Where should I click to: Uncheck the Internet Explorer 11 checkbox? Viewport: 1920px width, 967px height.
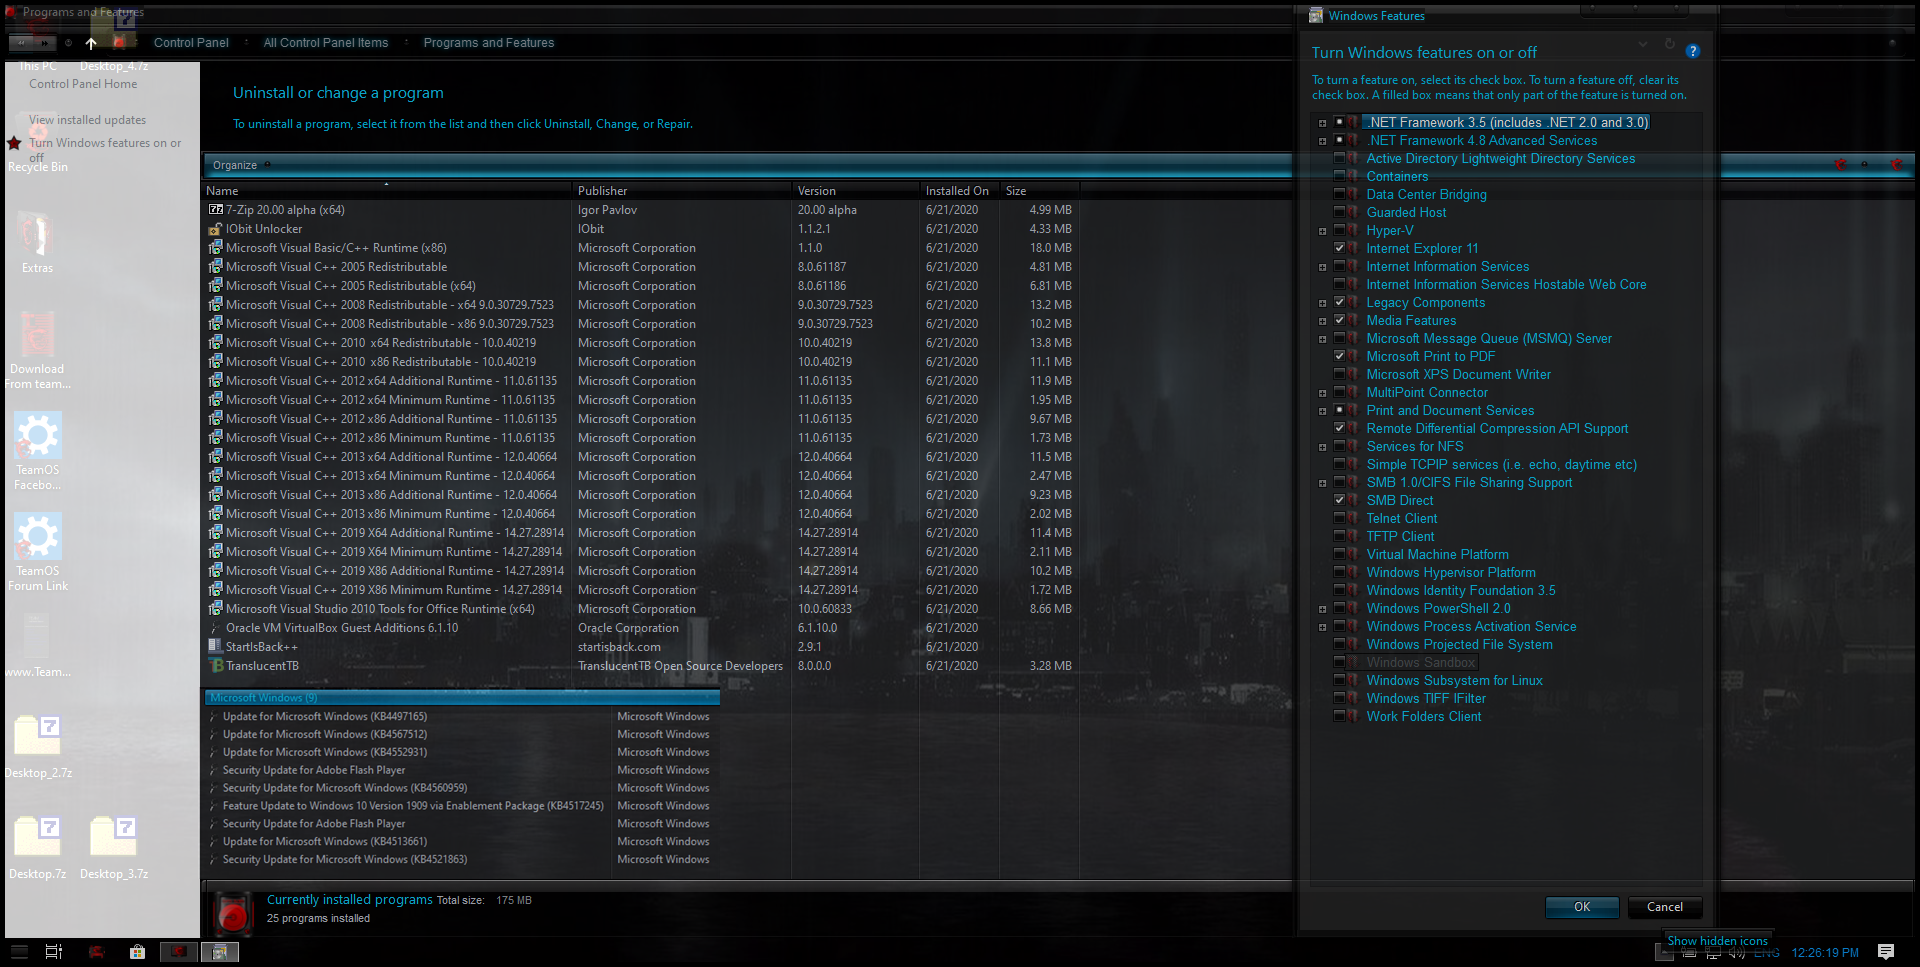tap(1339, 249)
